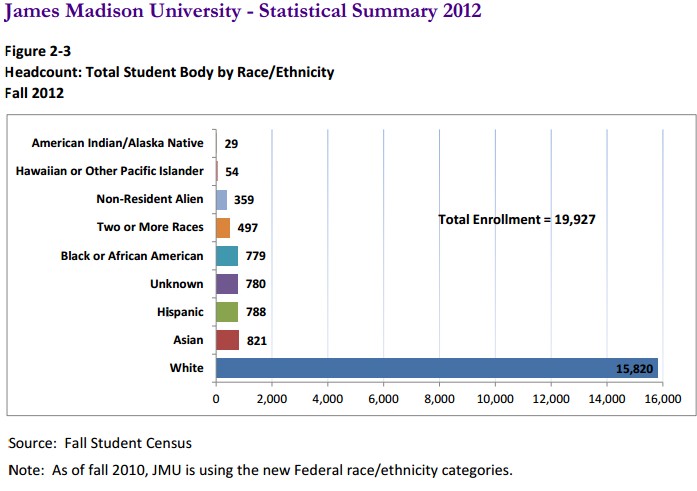Select the purple Unknown bar
This screenshot has width=697, height=491.
227,284
